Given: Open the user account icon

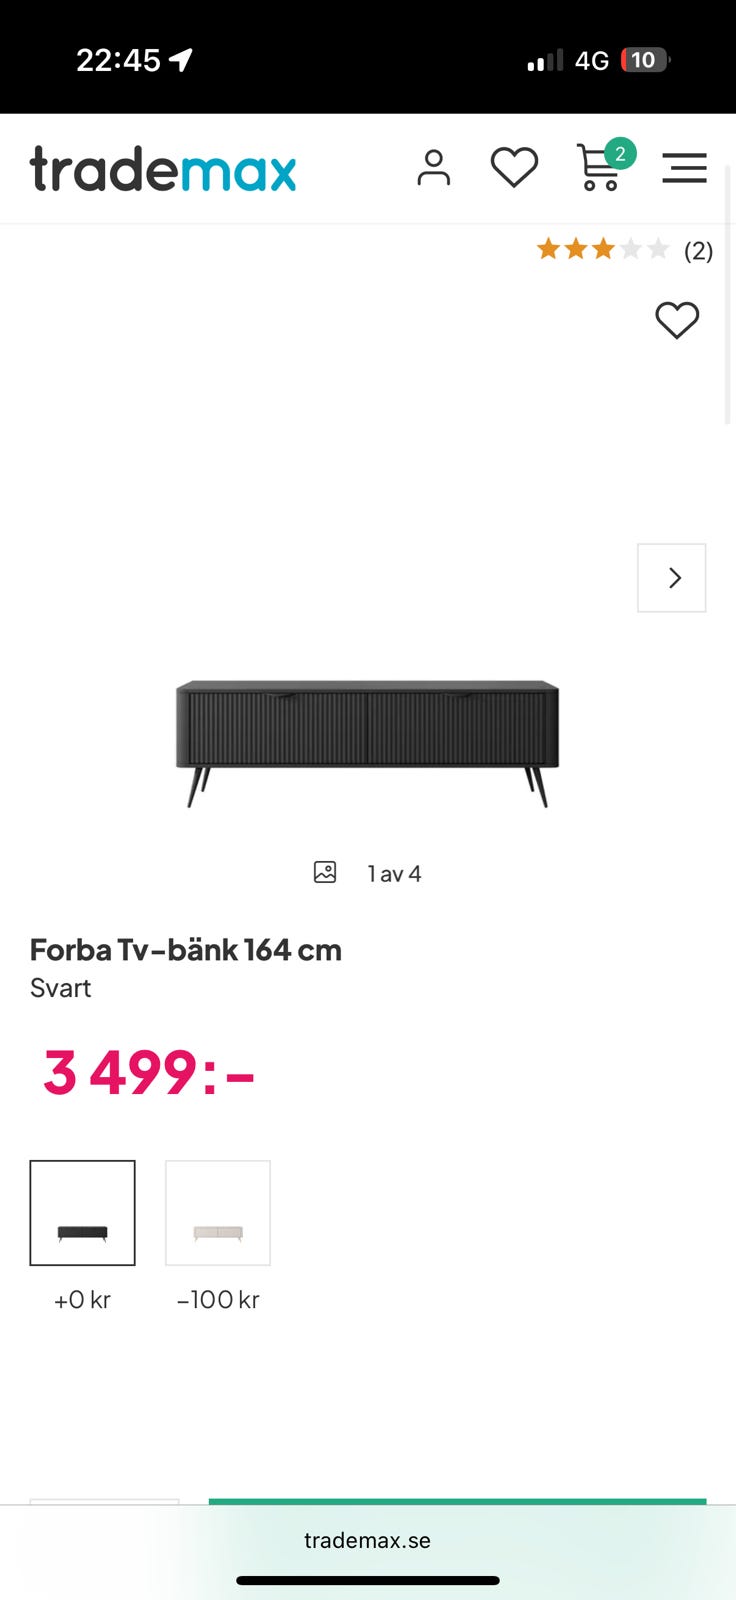Looking at the screenshot, I should pos(433,168).
